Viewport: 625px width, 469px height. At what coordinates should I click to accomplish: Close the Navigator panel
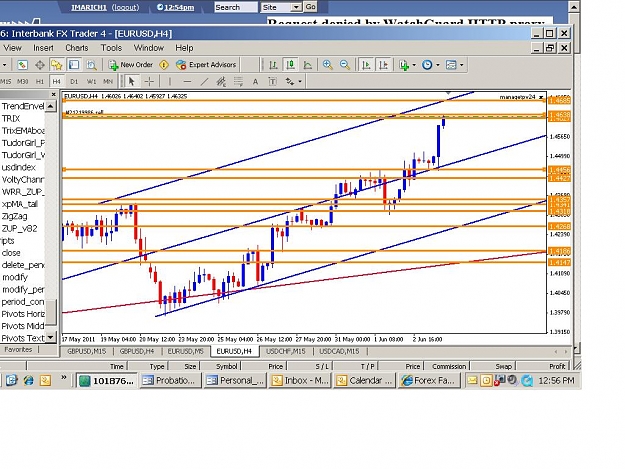coord(53,94)
